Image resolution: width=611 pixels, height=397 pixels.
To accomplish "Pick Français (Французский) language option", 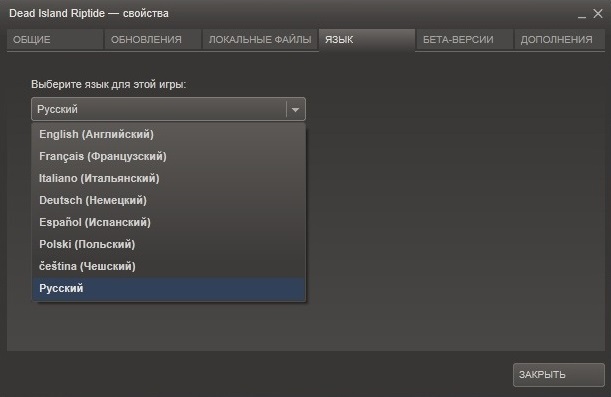I will tap(169, 156).
